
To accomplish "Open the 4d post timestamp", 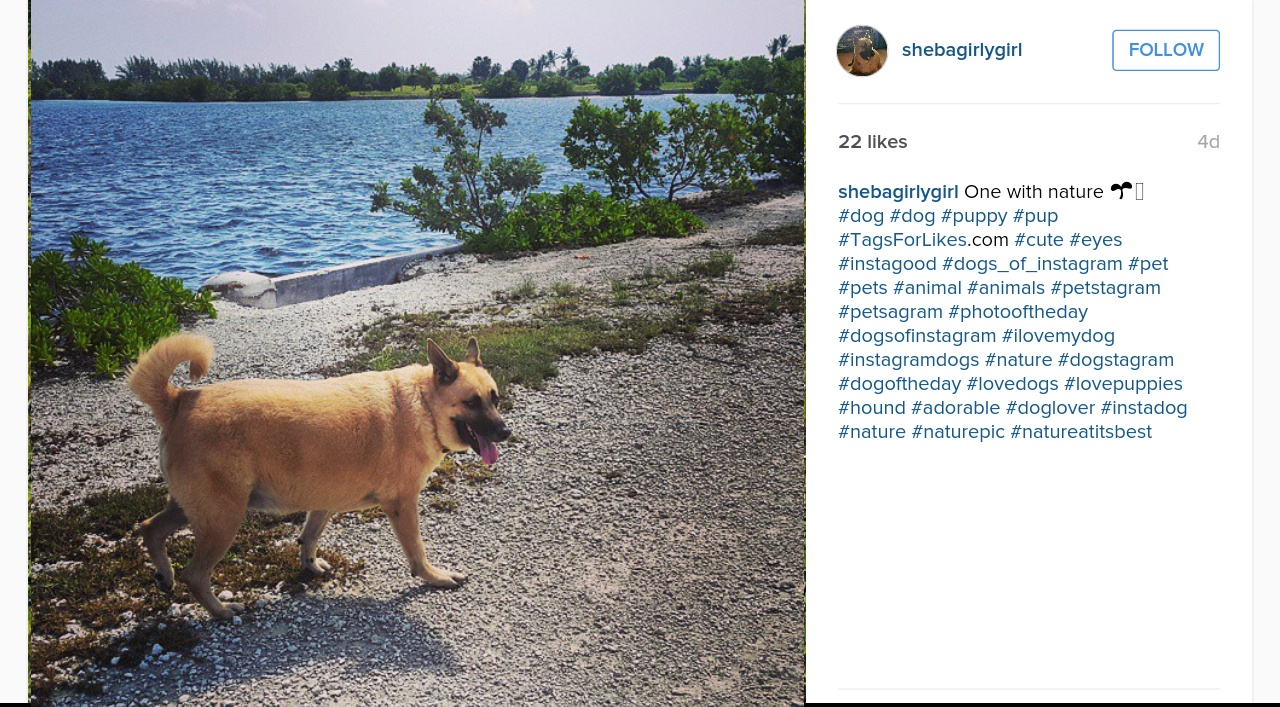I will coord(1208,142).
